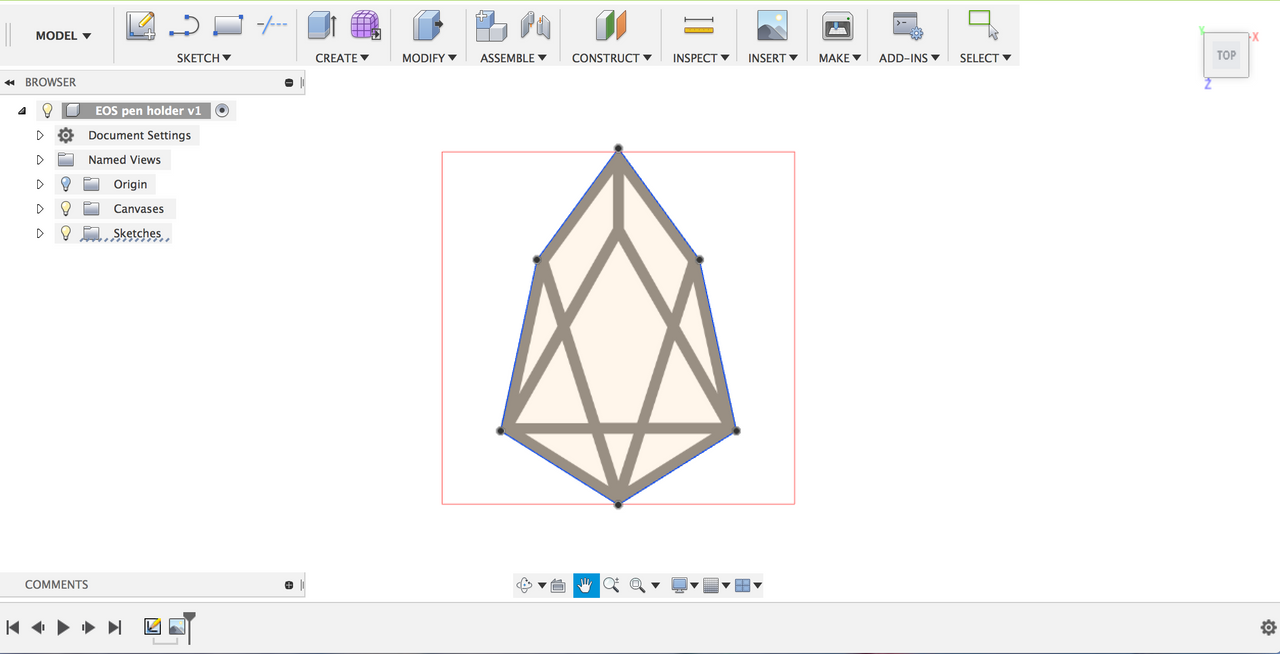1280x654 pixels.
Task: Expand the COMMENTS panel with plus button
Action: 289,585
